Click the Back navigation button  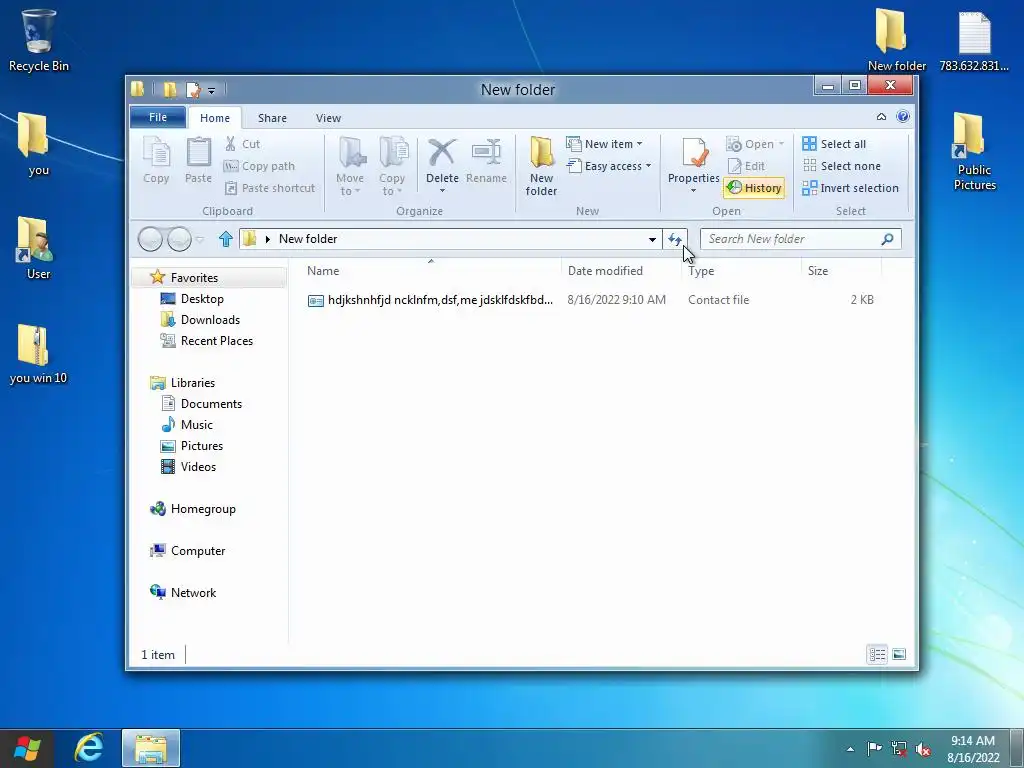150,239
